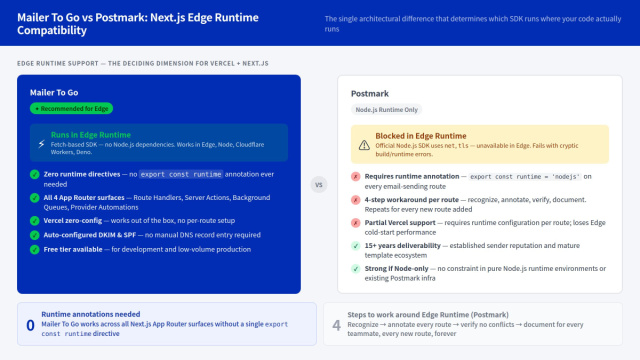Image resolution: width=640 pixels, height=360 pixels.
Task: Click the warning triangle icon in Blocked in Edge Runtime
Action: (x=364, y=145)
